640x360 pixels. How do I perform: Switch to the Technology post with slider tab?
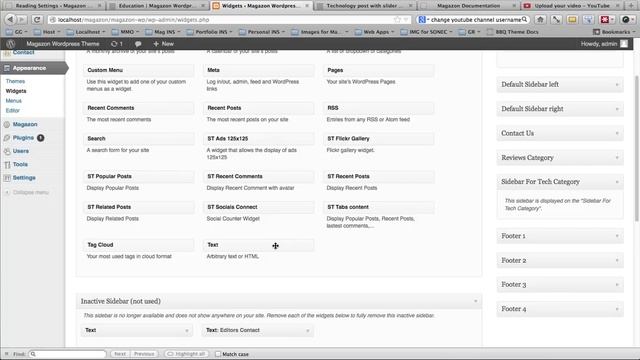[364, 6]
